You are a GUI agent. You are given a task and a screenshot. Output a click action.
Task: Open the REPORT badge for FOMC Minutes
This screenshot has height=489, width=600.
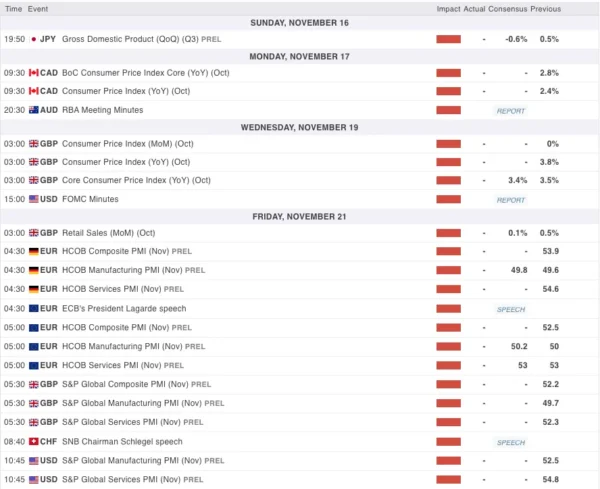point(510,200)
